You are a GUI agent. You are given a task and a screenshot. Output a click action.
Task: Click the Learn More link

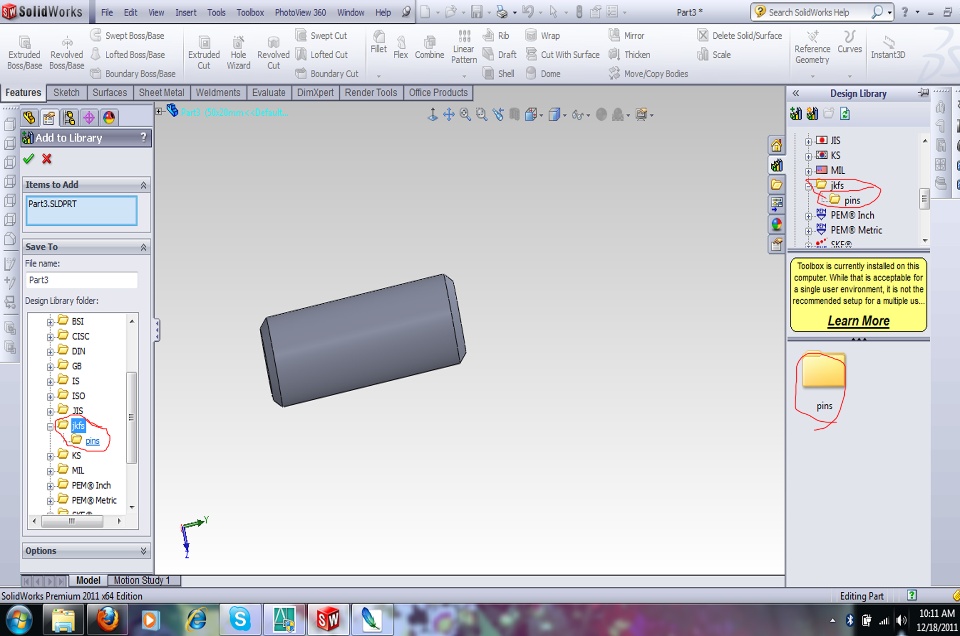pos(858,321)
